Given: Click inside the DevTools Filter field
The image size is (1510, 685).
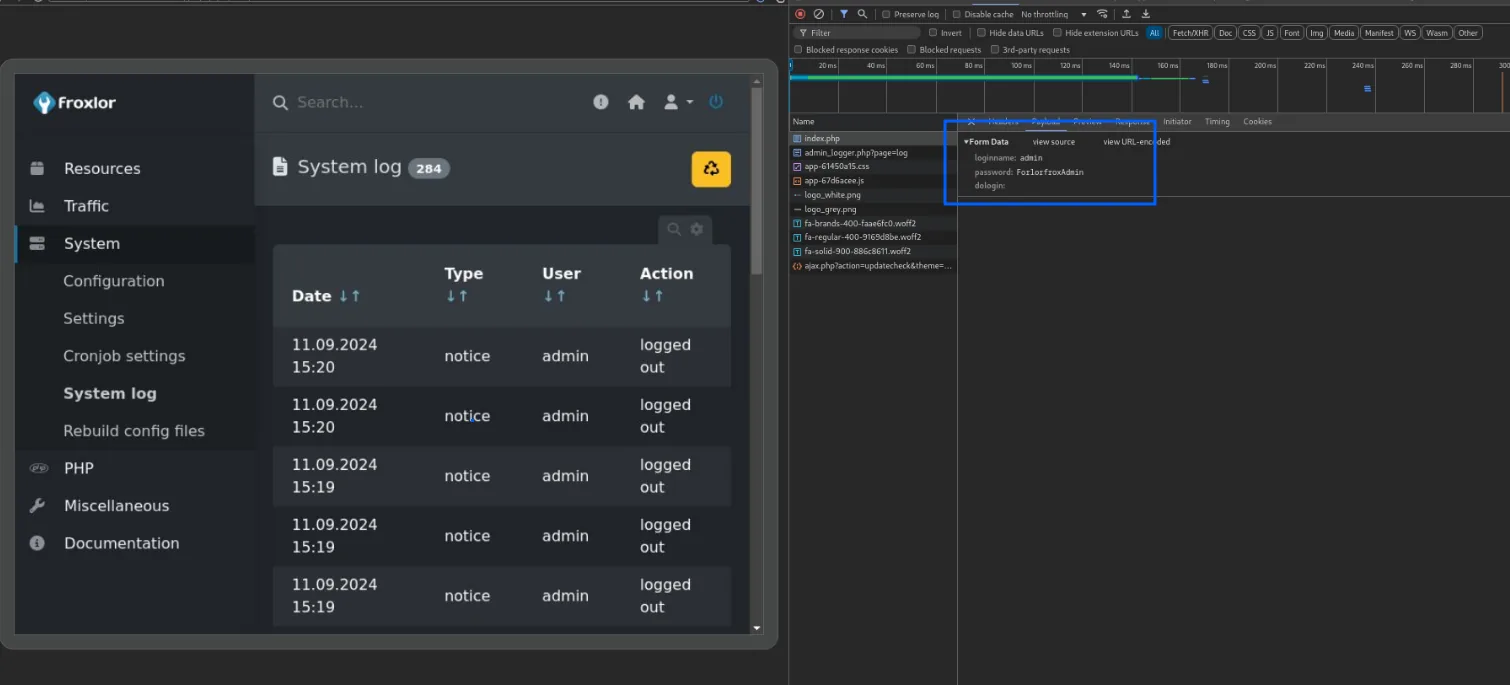Looking at the screenshot, I should click(858, 33).
